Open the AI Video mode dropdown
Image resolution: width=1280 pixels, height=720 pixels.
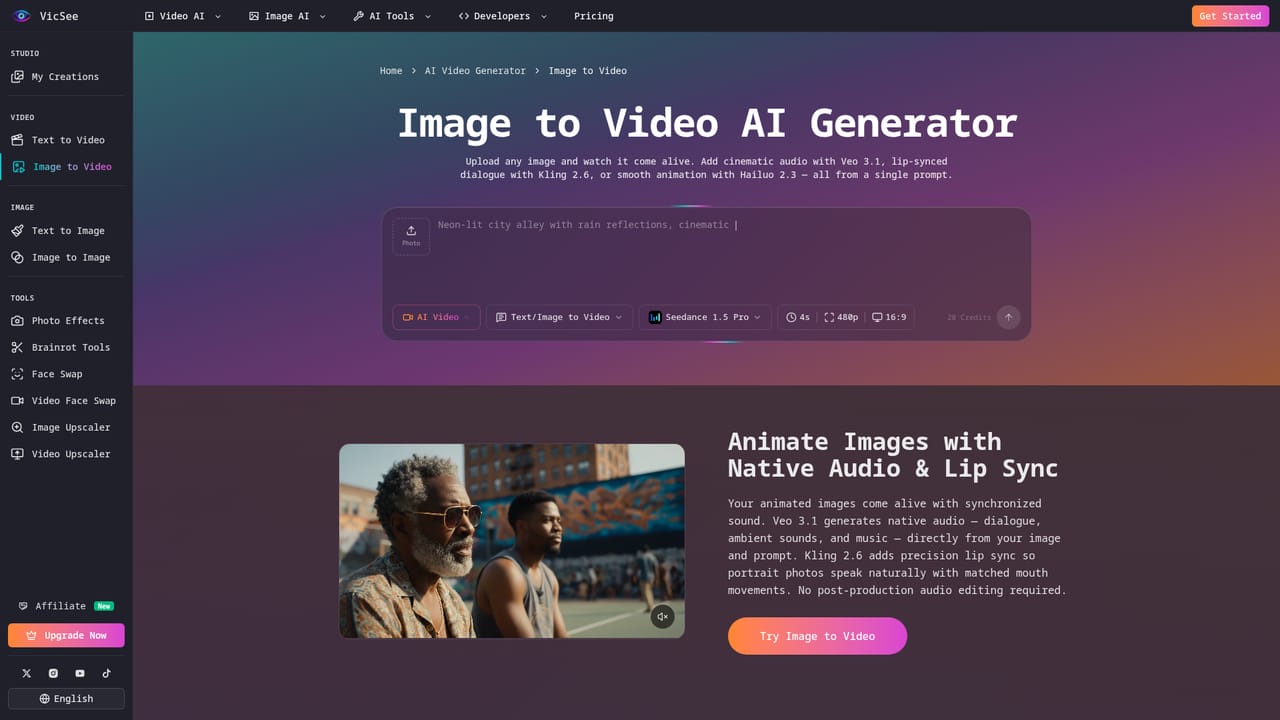pos(436,317)
